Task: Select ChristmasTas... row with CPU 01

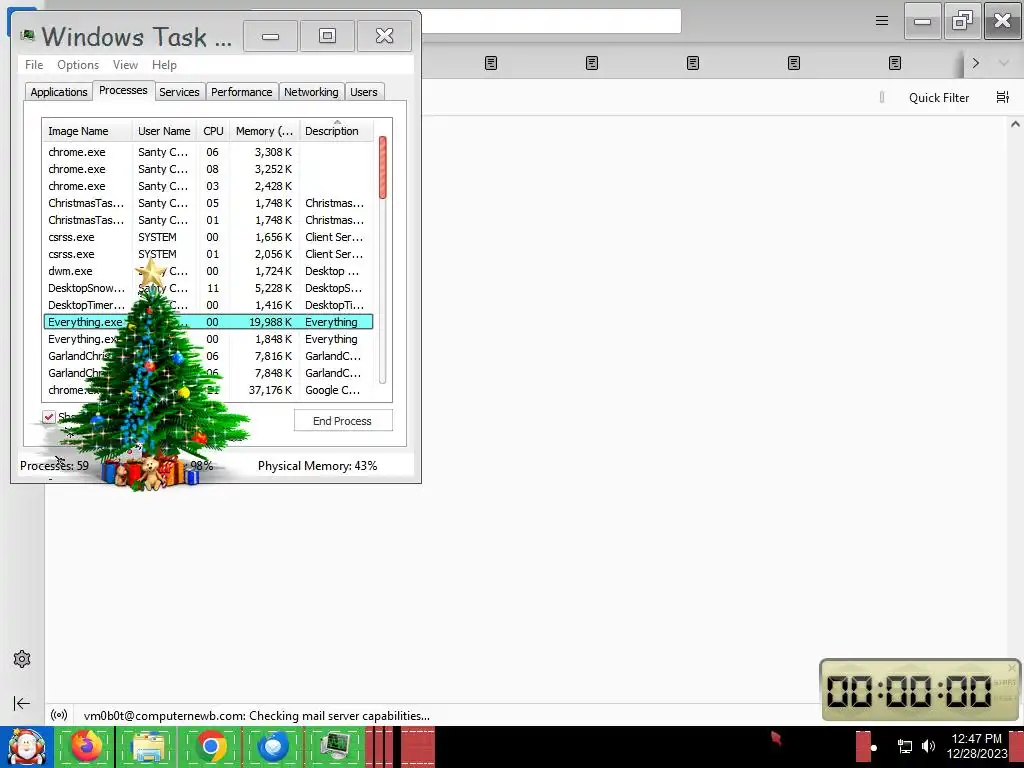Action: [x=208, y=219]
